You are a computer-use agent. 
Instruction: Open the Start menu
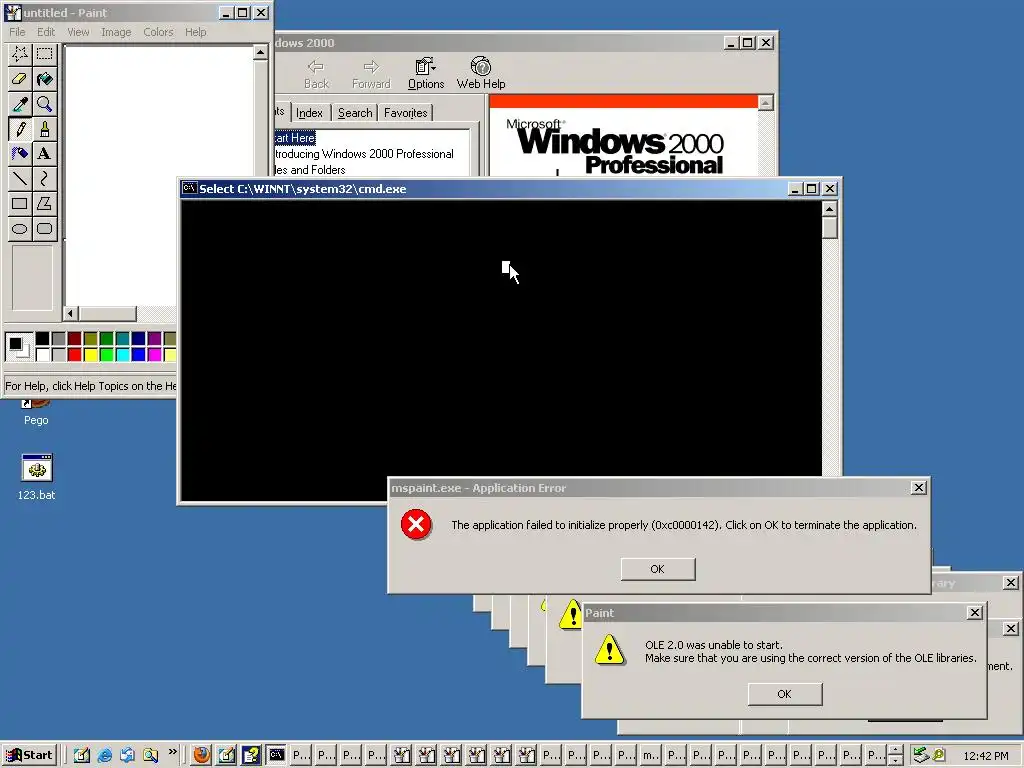click(30, 755)
